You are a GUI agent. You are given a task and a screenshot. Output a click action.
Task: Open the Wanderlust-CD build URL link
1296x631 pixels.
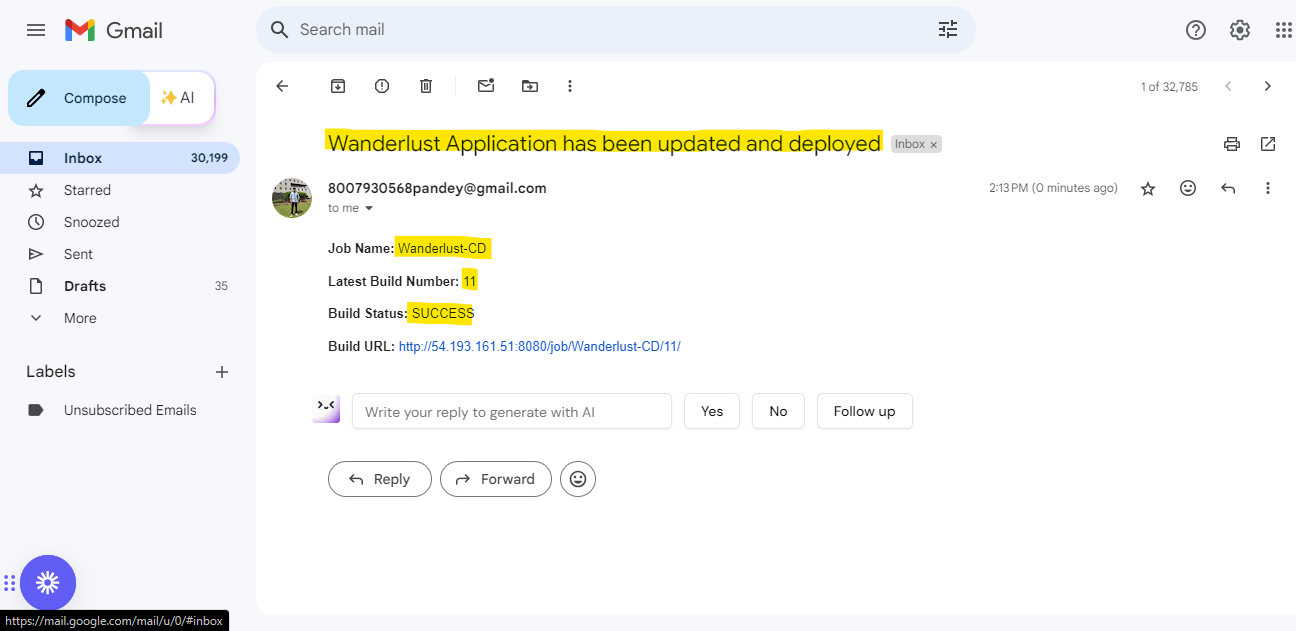tap(539, 346)
